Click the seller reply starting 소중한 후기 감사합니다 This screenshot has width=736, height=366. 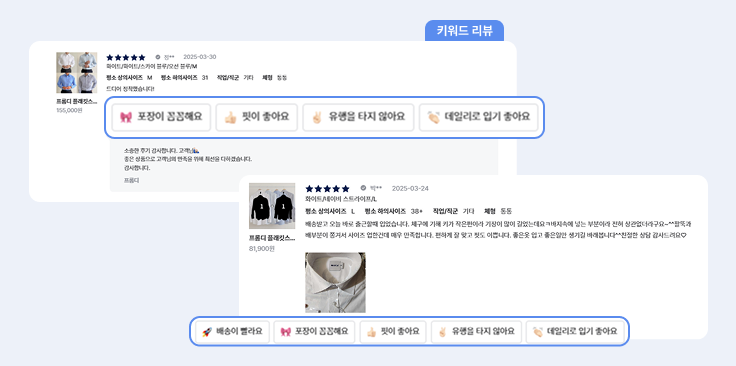point(188,159)
